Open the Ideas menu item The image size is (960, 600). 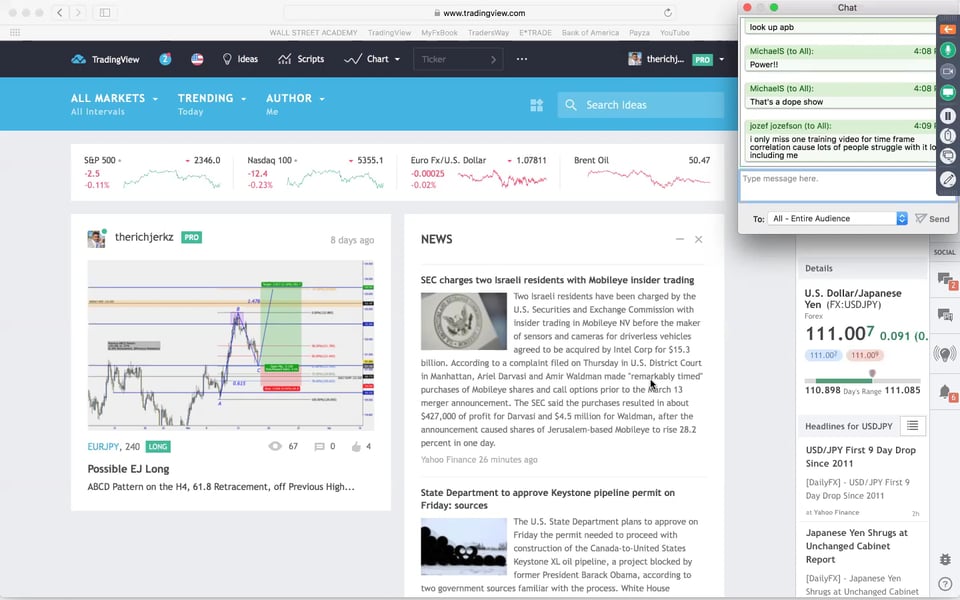pos(240,59)
